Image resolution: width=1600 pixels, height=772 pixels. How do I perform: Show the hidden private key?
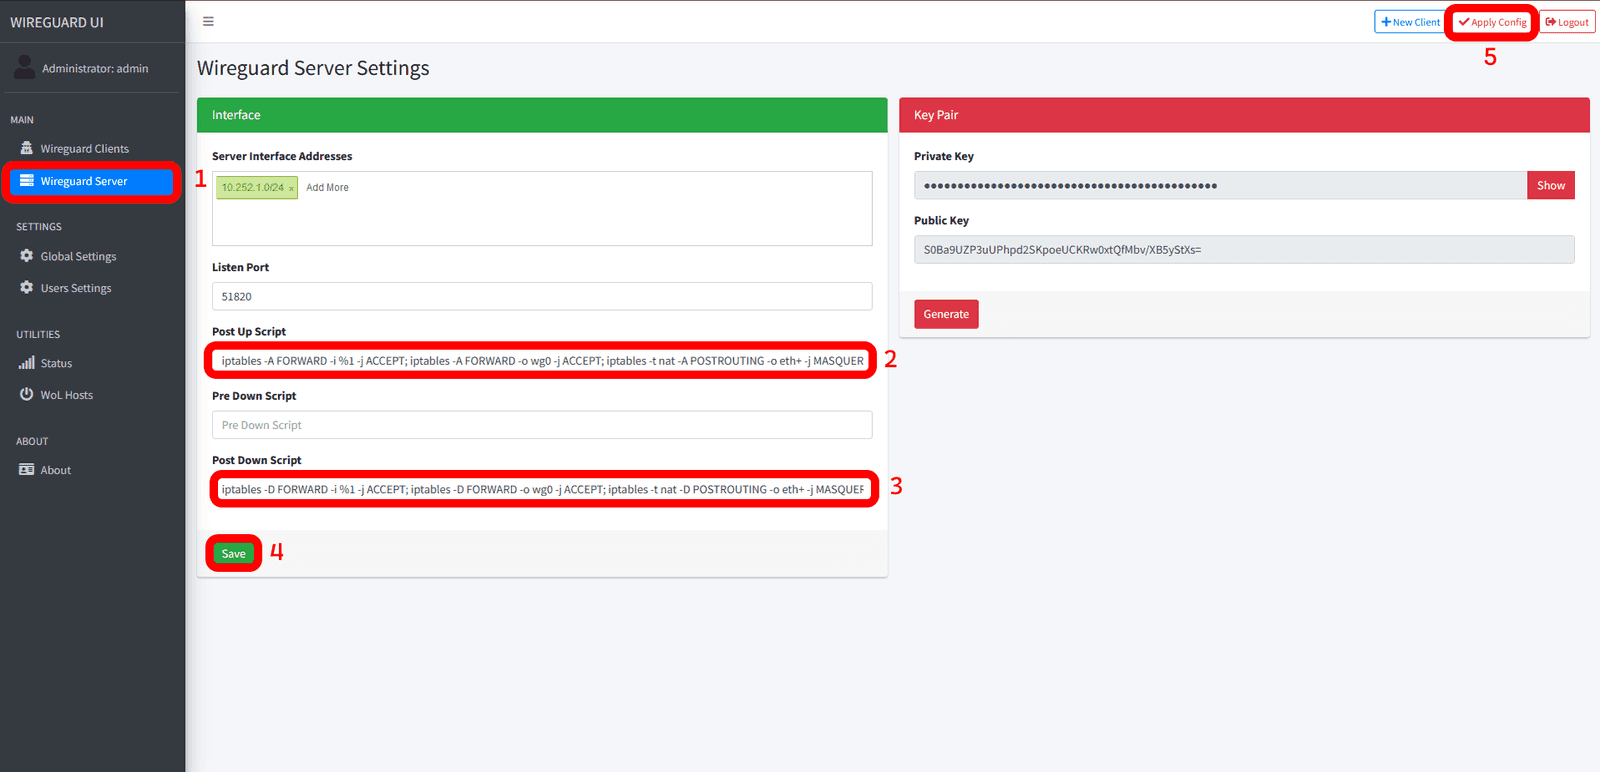pos(1550,185)
